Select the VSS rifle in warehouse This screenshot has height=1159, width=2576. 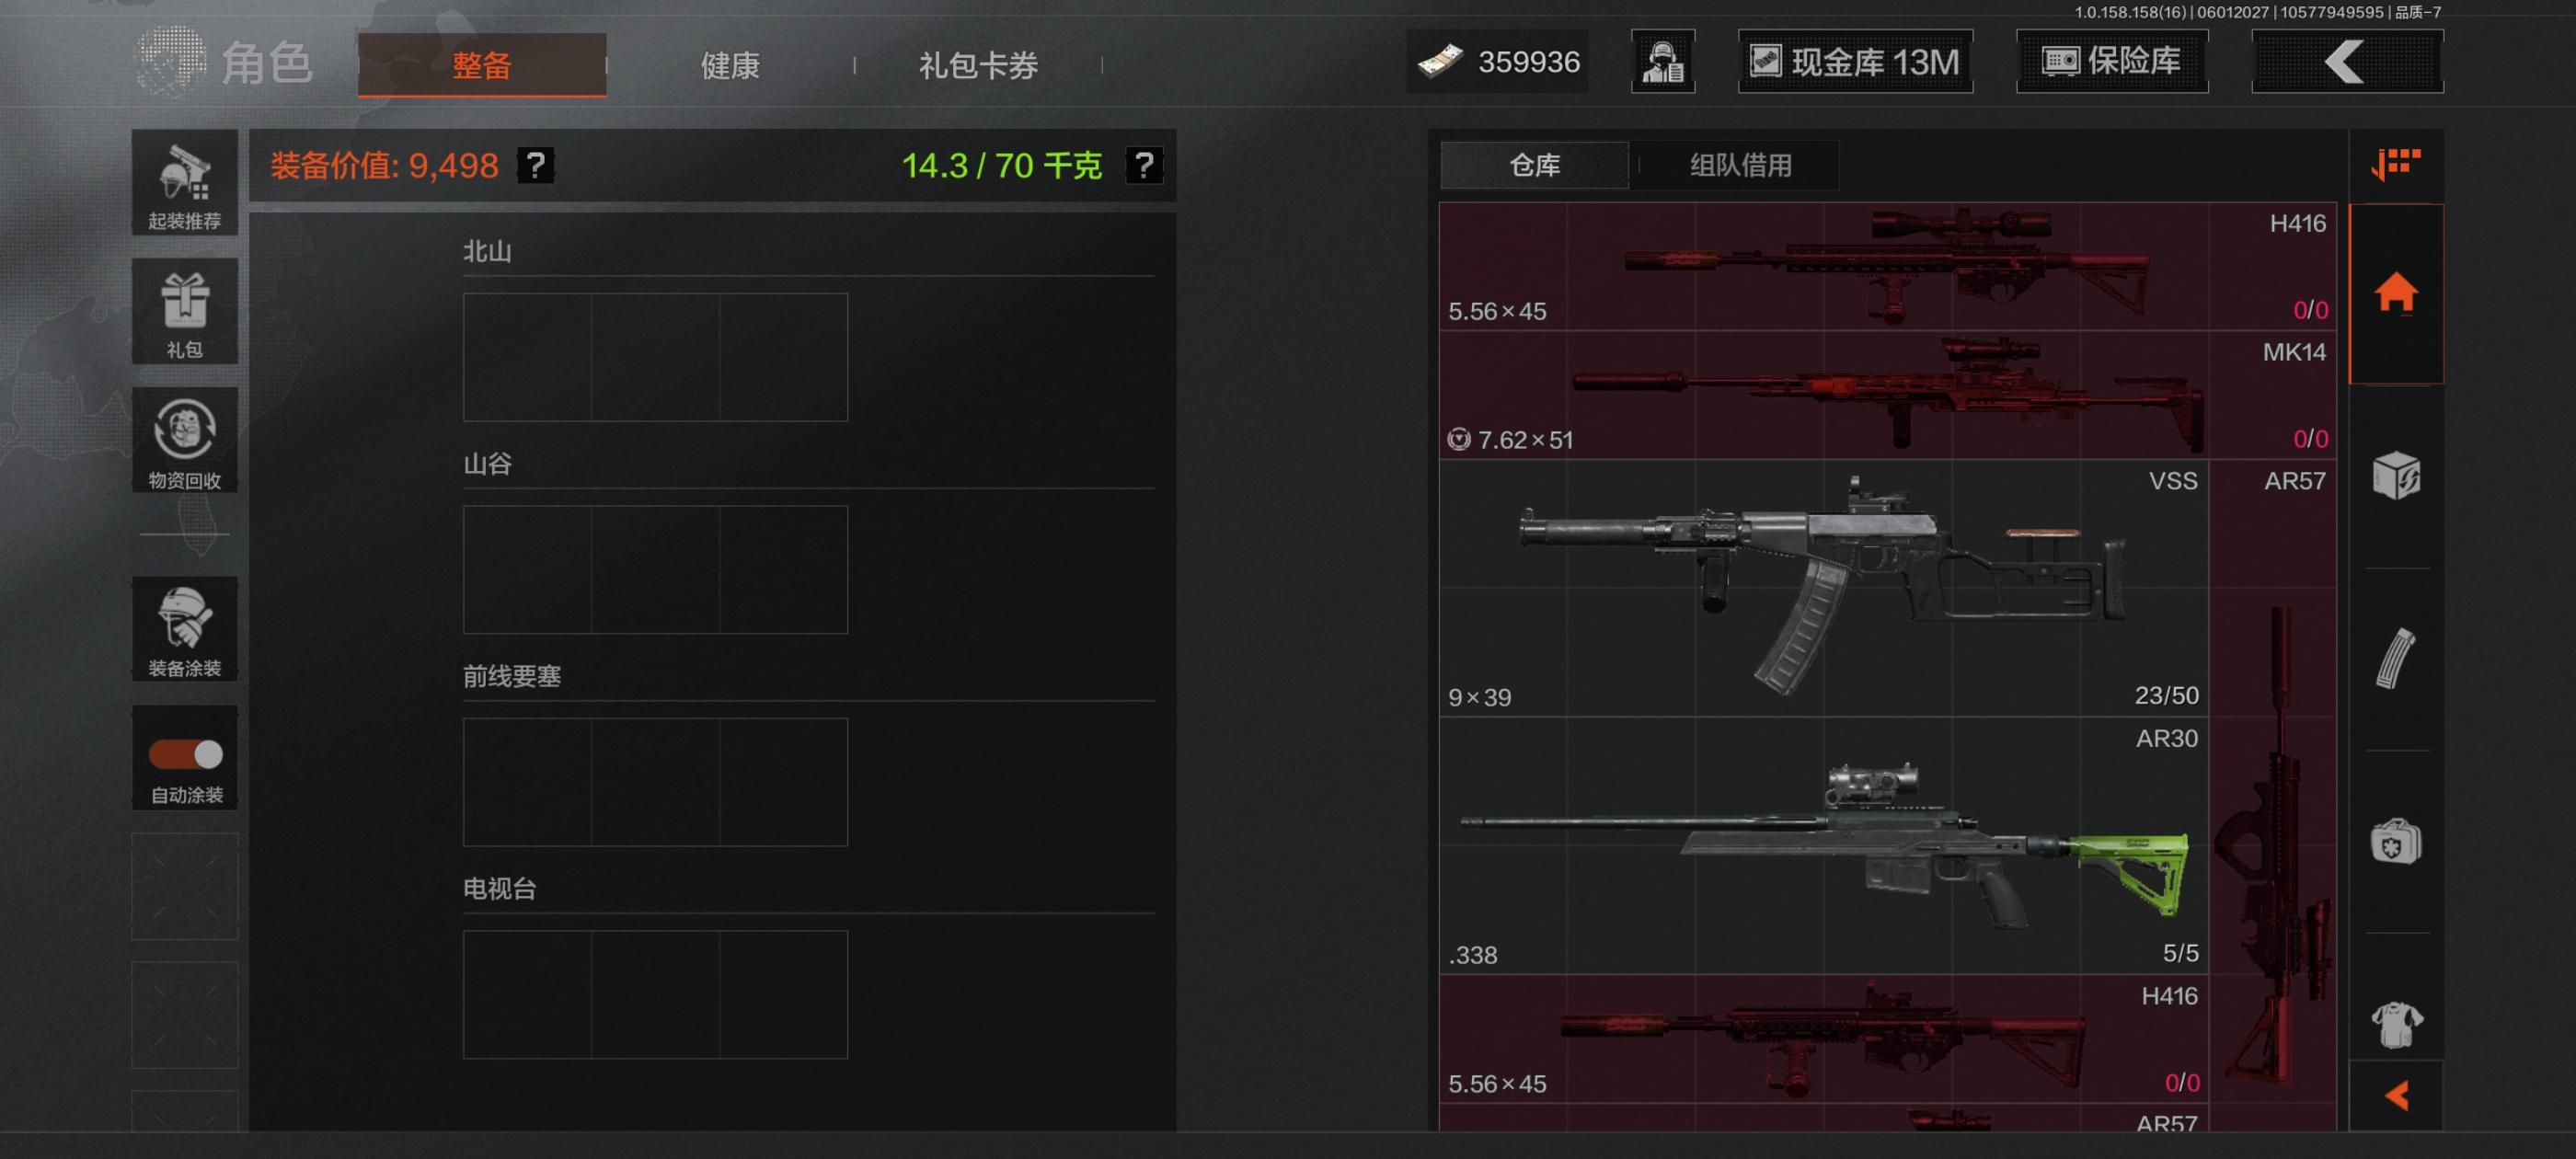click(1824, 588)
